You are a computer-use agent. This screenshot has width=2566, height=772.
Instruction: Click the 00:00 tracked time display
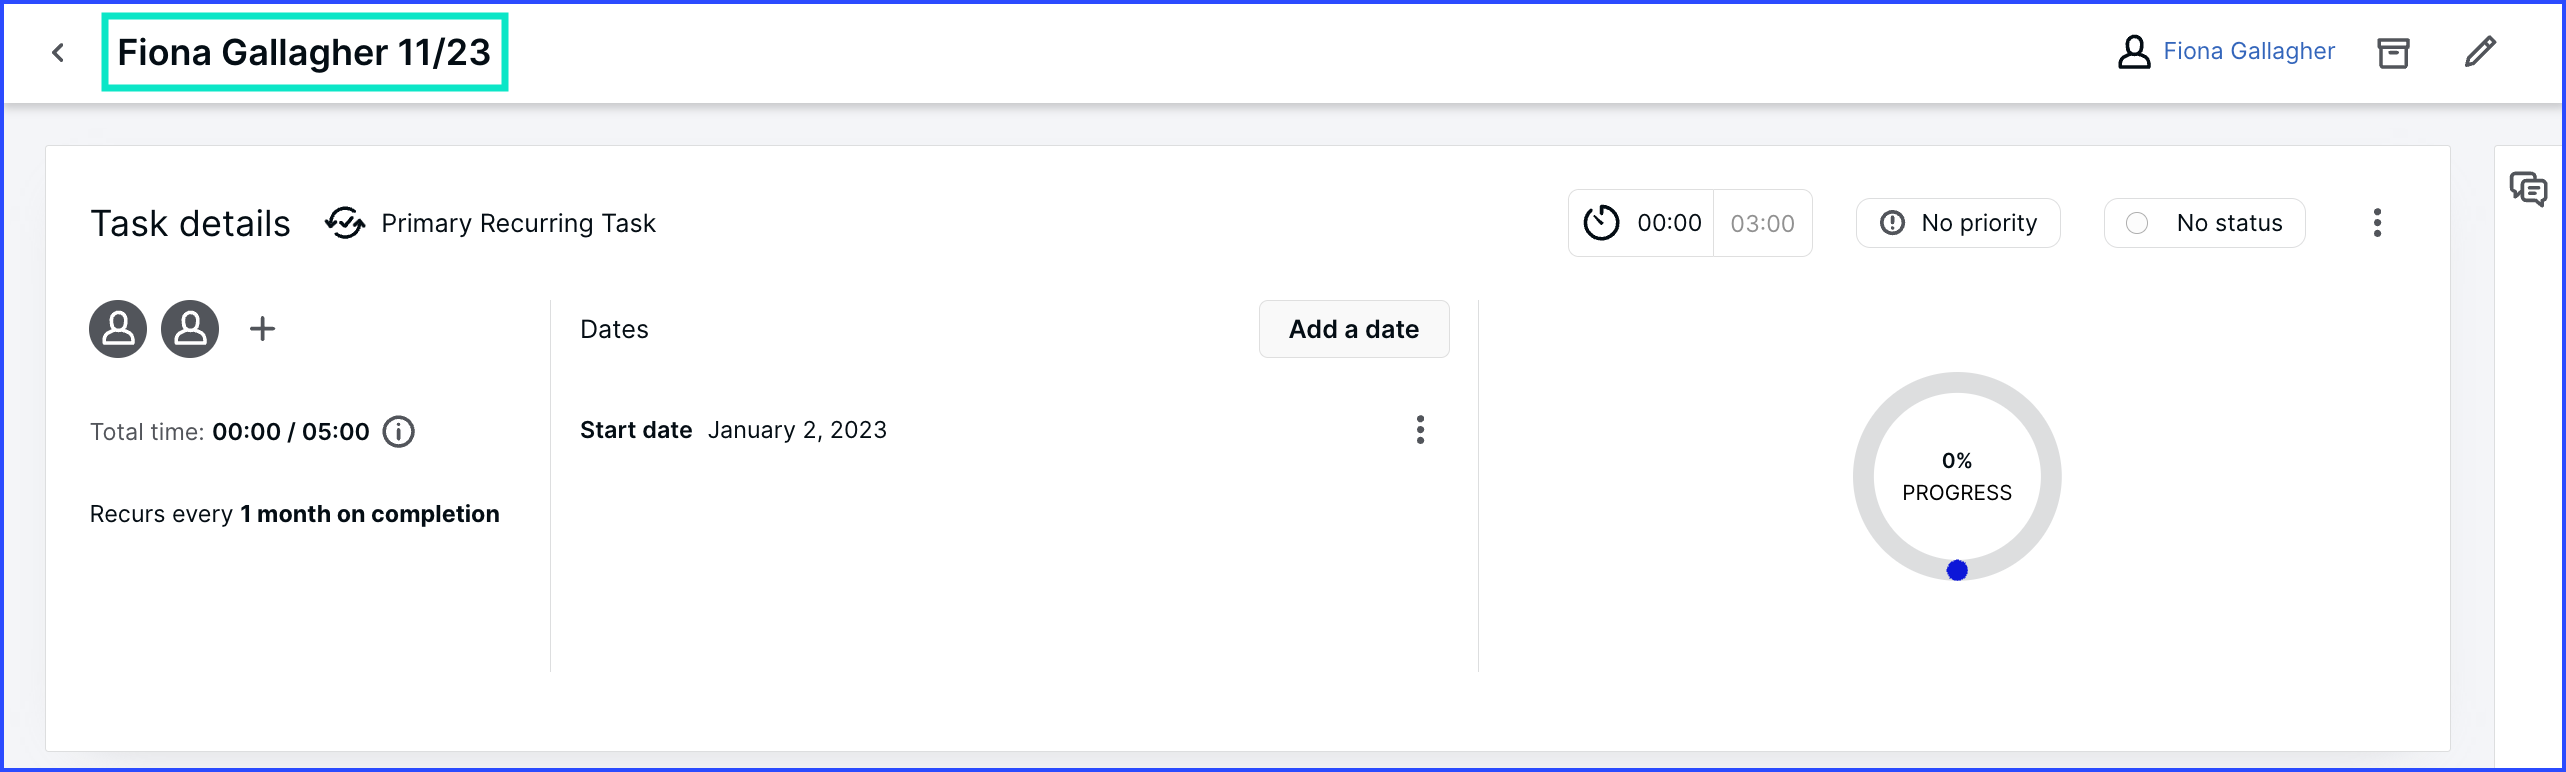1669,223
